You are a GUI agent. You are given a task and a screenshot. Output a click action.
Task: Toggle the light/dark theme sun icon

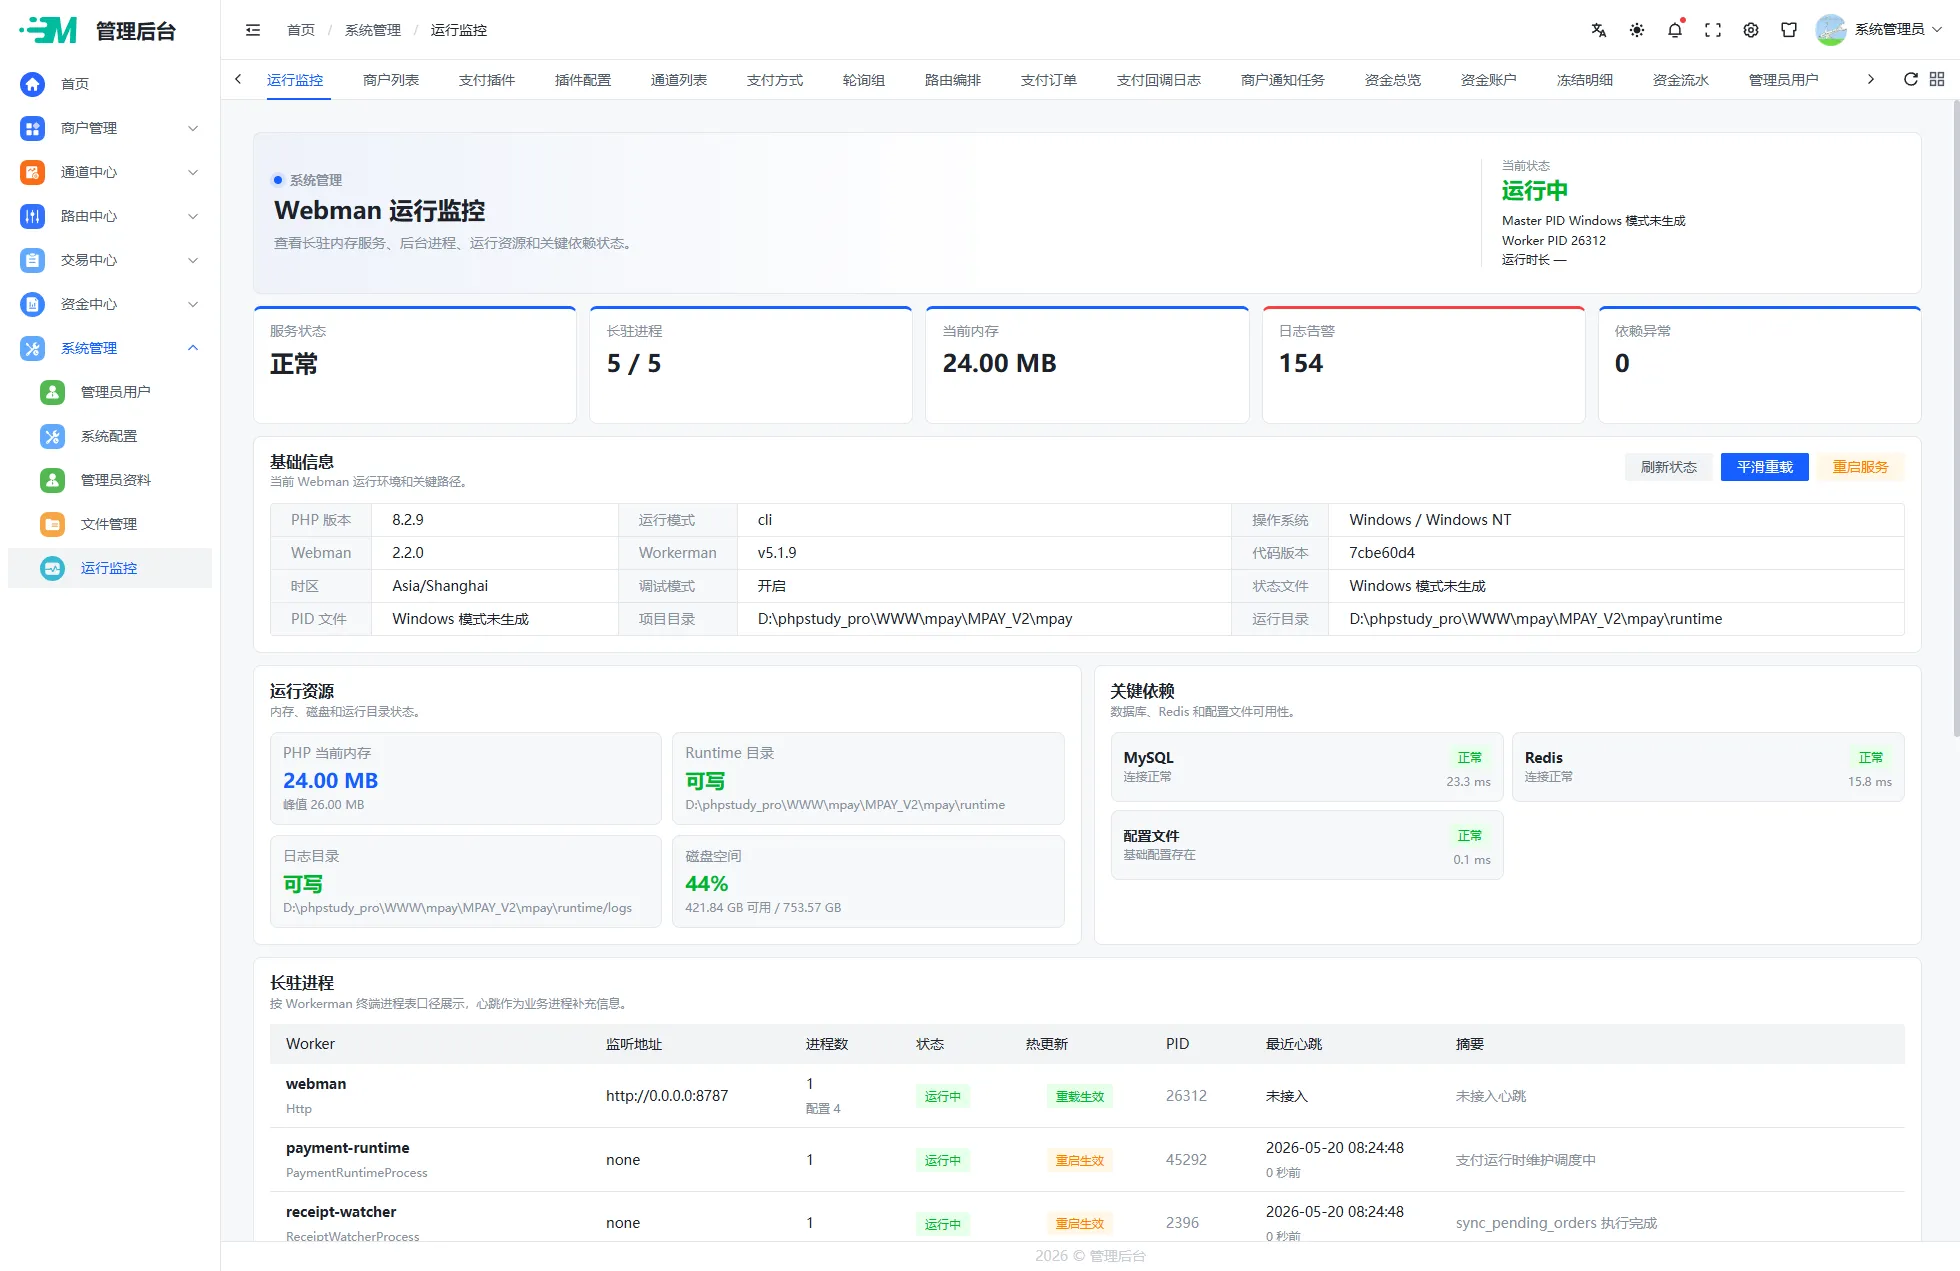[x=1637, y=30]
